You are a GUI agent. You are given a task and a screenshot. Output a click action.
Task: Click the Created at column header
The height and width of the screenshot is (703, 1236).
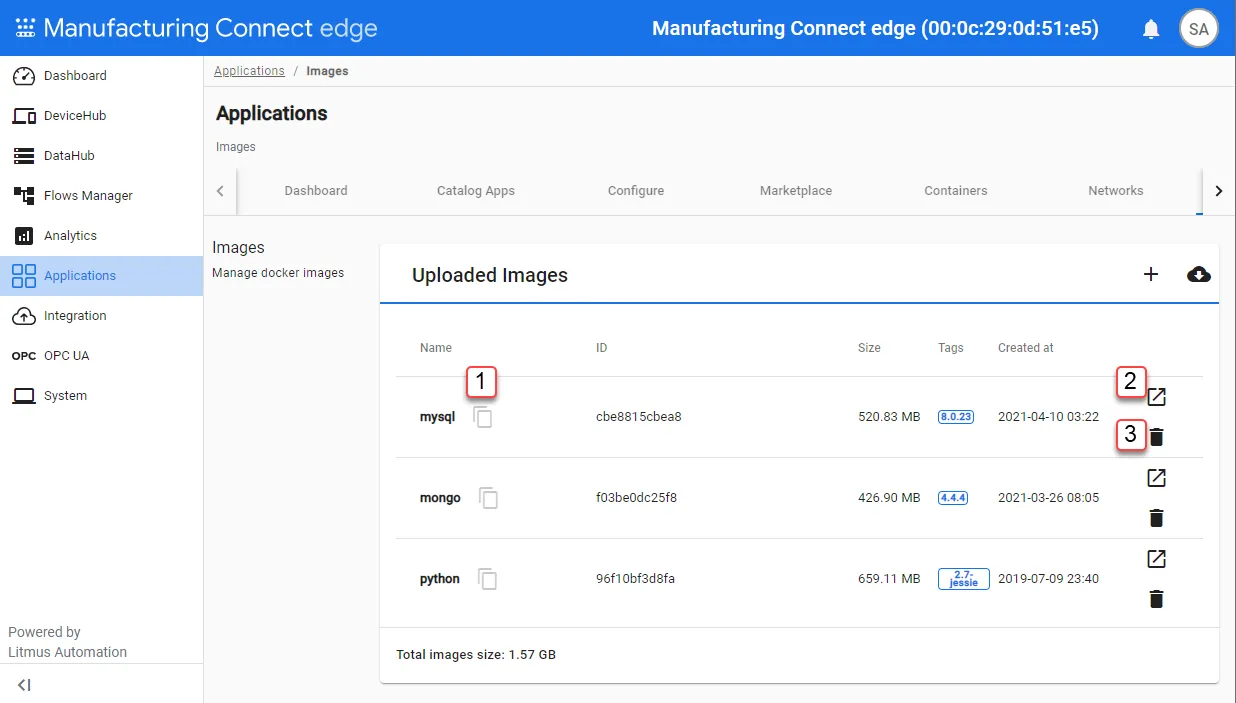pyautogui.click(x=1026, y=348)
